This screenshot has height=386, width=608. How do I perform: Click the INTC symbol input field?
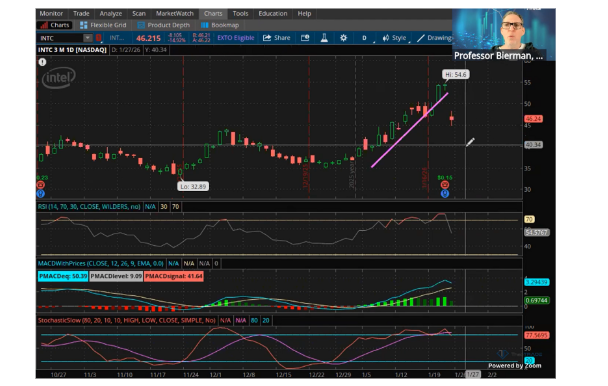(60, 38)
